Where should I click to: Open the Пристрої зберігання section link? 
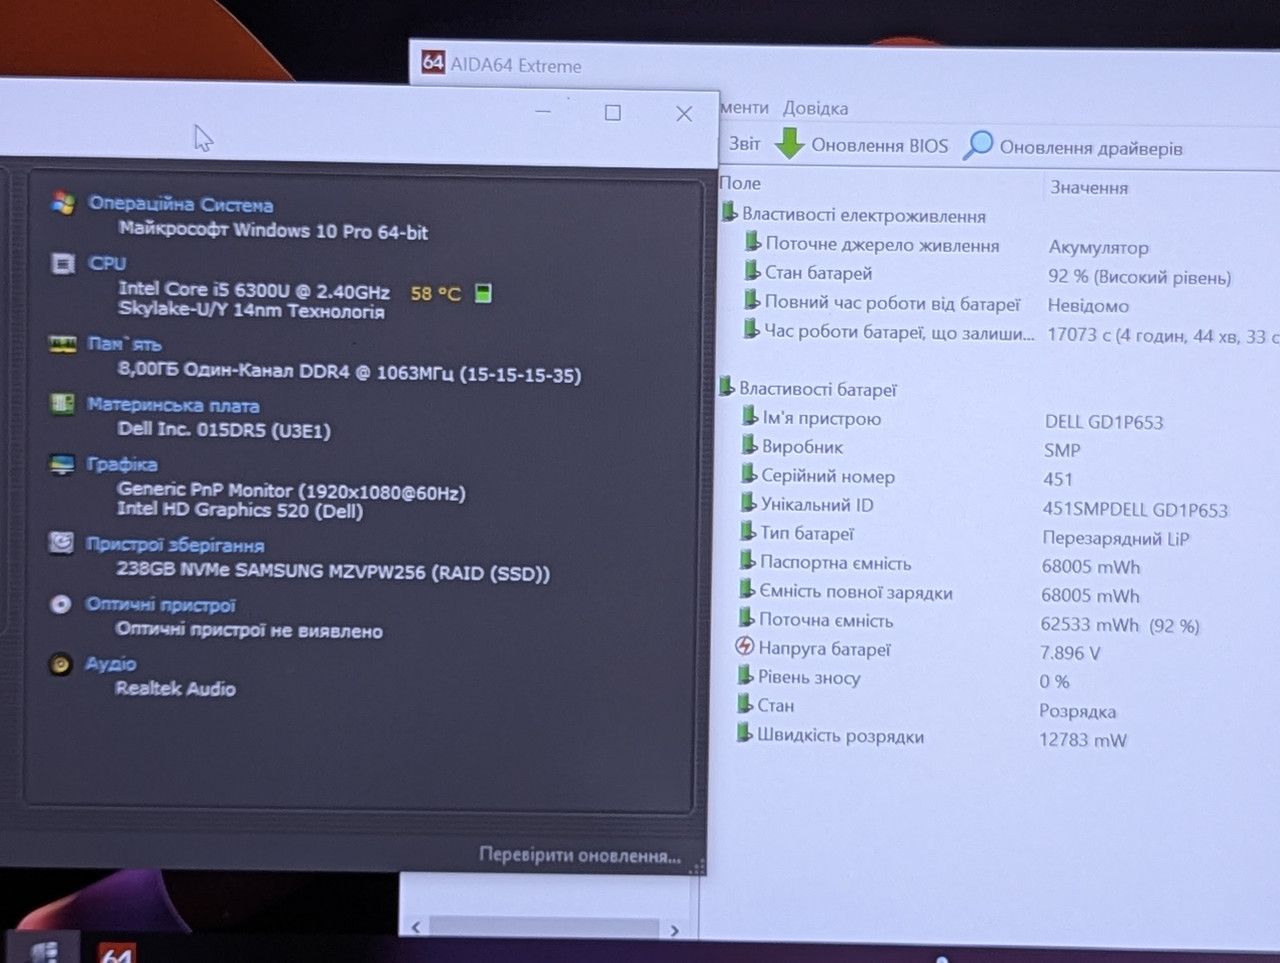pos(175,545)
